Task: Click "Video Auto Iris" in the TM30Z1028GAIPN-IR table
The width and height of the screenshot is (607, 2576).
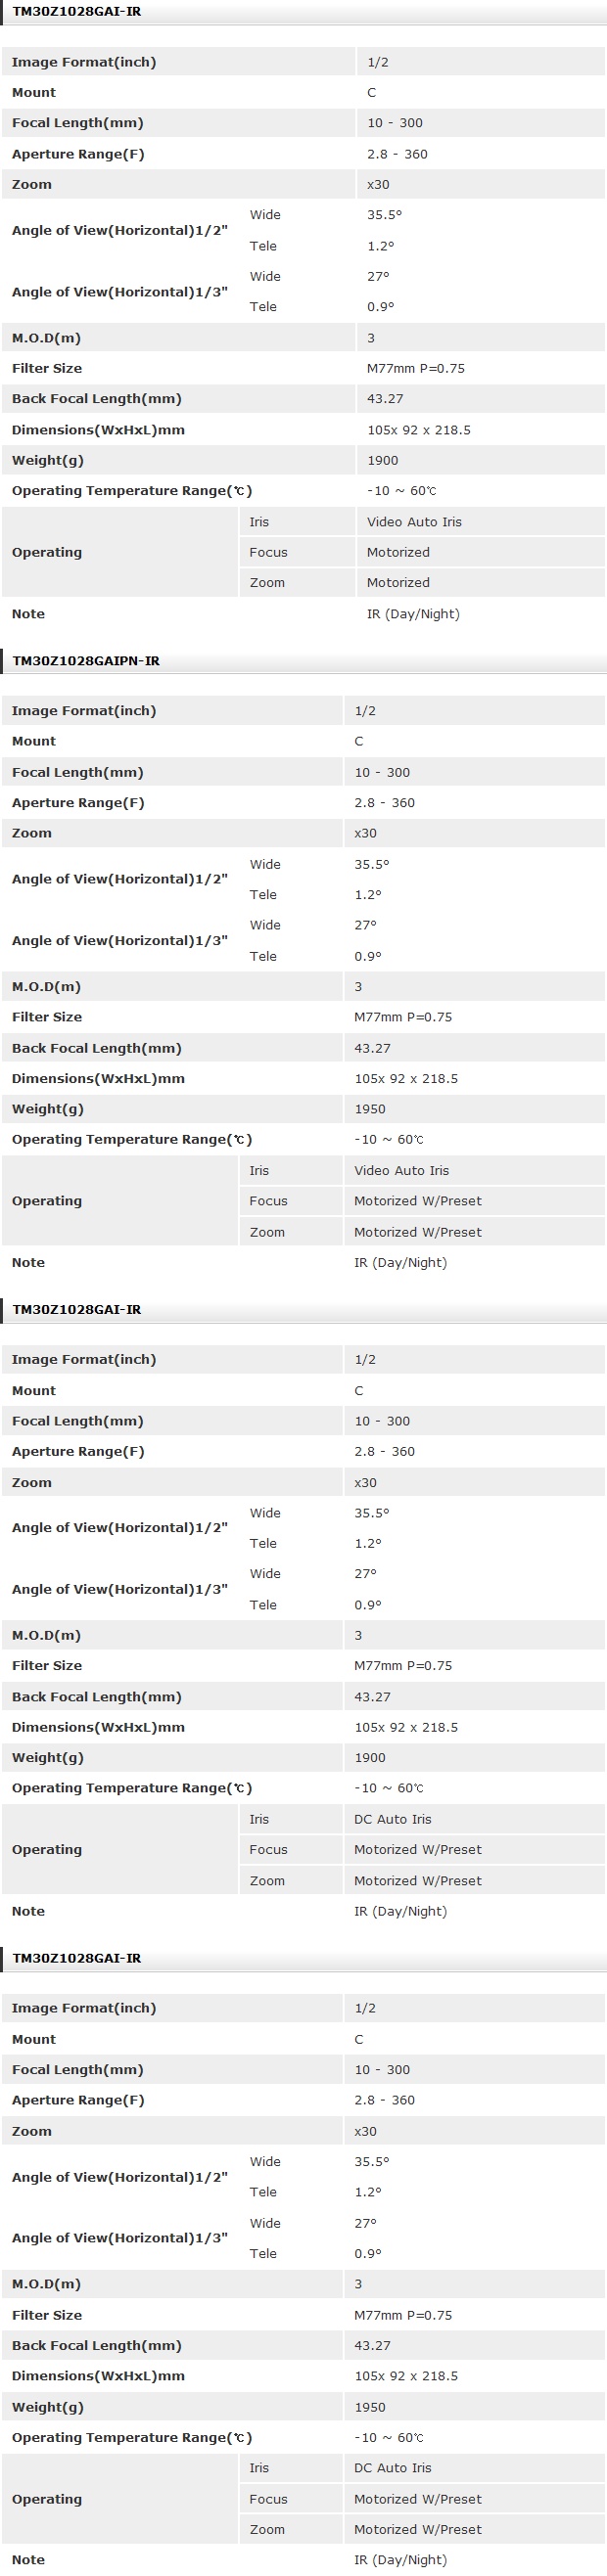Action: [401, 1170]
